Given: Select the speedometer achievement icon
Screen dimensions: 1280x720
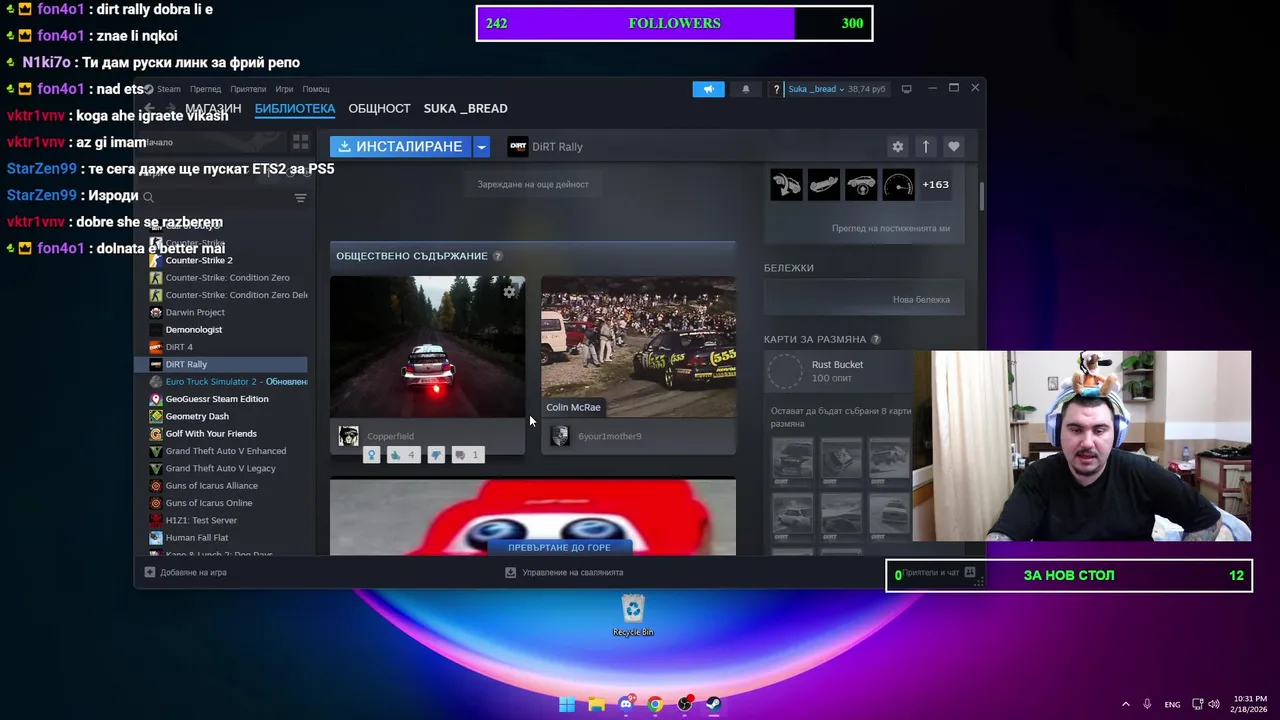Looking at the screenshot, I should (898, 184).
